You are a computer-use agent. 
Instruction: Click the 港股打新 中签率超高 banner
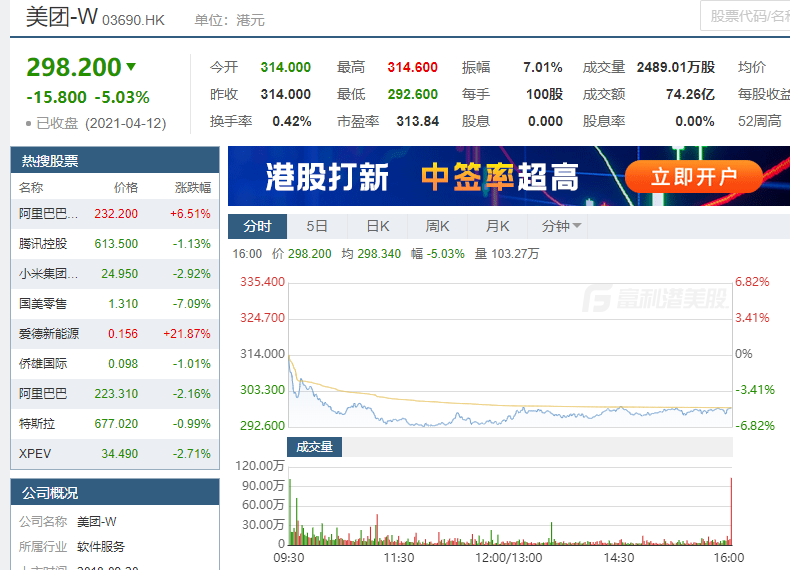pyautogui.click(x=509, y=176)
